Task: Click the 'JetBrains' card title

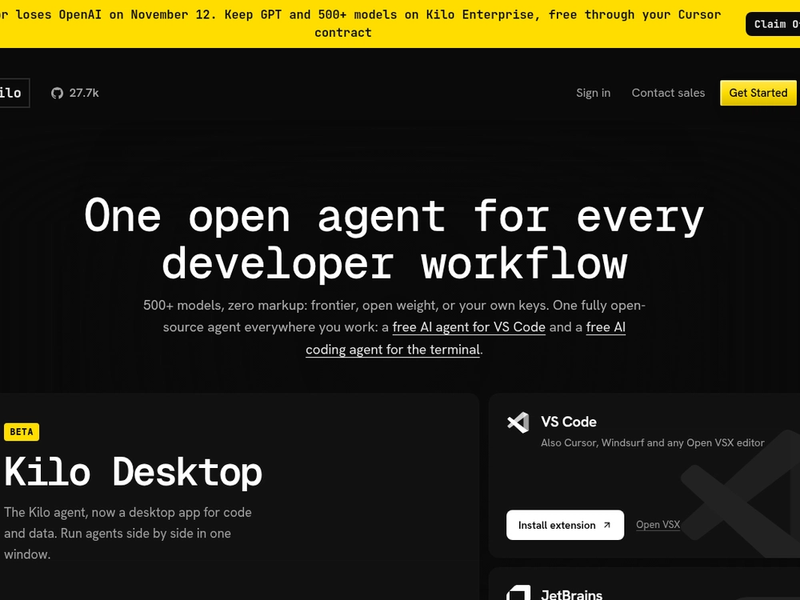Action: pyautogui.click(x=571, y=594)
